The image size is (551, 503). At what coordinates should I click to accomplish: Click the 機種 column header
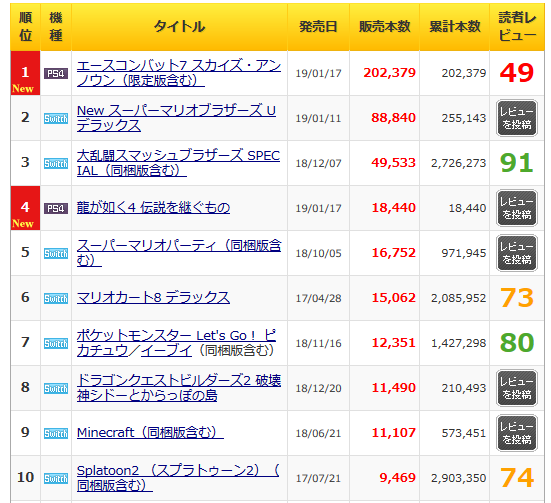(x=56, y=27)
